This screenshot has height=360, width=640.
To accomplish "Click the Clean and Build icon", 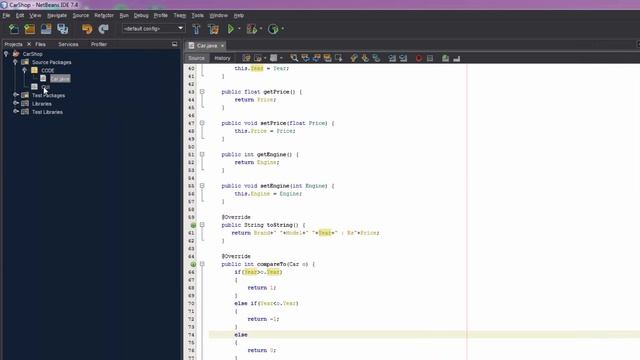I will [213, 29].
